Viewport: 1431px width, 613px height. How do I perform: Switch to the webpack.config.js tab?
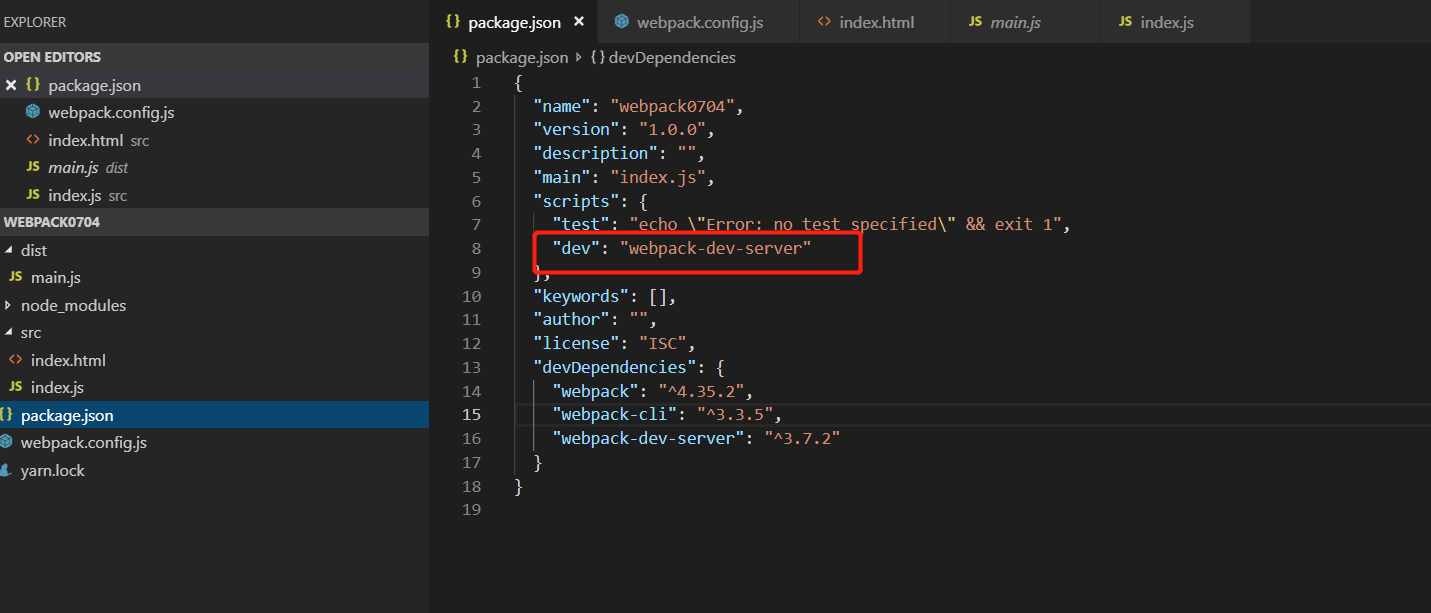[x=699, y=22]
